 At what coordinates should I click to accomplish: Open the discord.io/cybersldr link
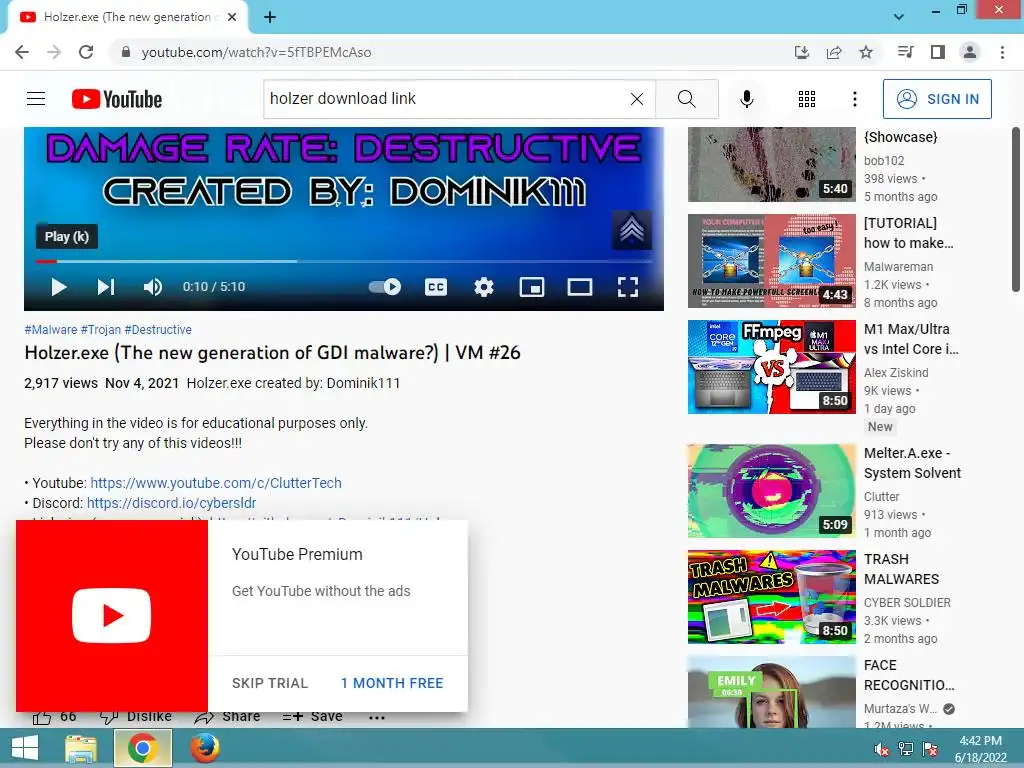tap(171, 503)
